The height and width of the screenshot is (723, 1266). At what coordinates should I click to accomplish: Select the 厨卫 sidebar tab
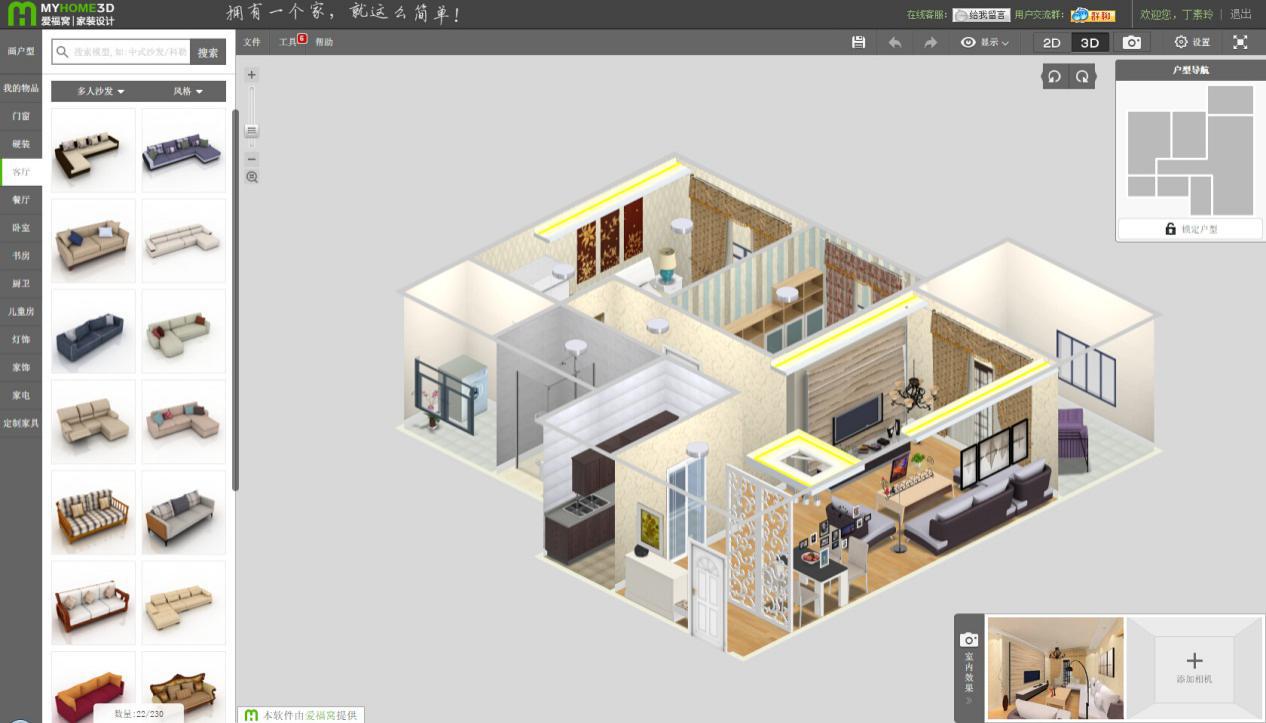click(x=21, y=284)
